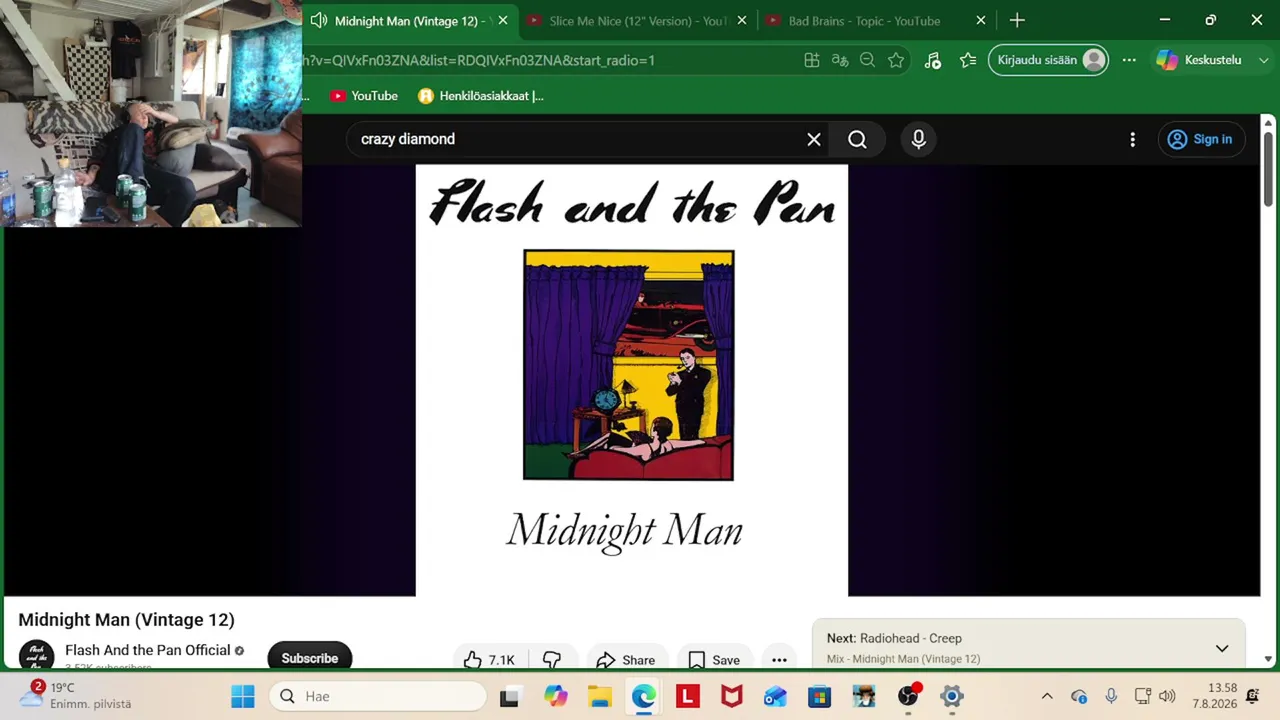This screenshot has height=720, width=1280.
Task: Open the browser favorites list icon
Action: [967, 60]
